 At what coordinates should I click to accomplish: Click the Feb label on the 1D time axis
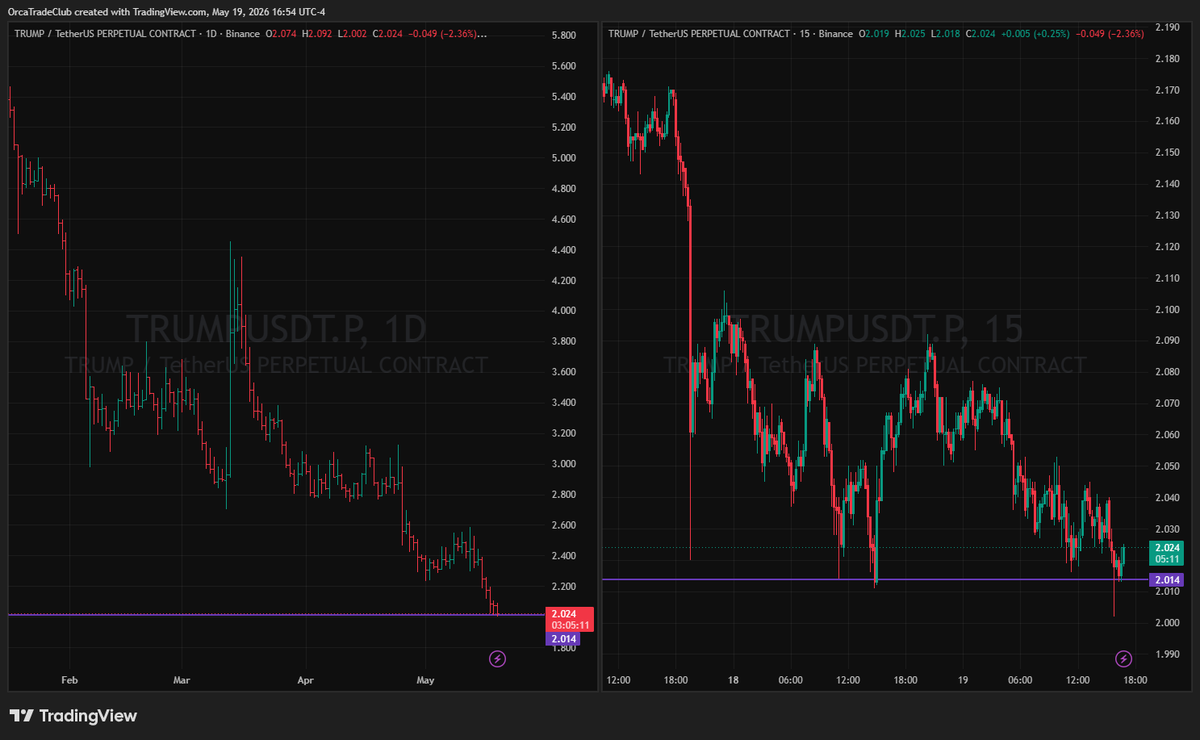coord(69,680)
